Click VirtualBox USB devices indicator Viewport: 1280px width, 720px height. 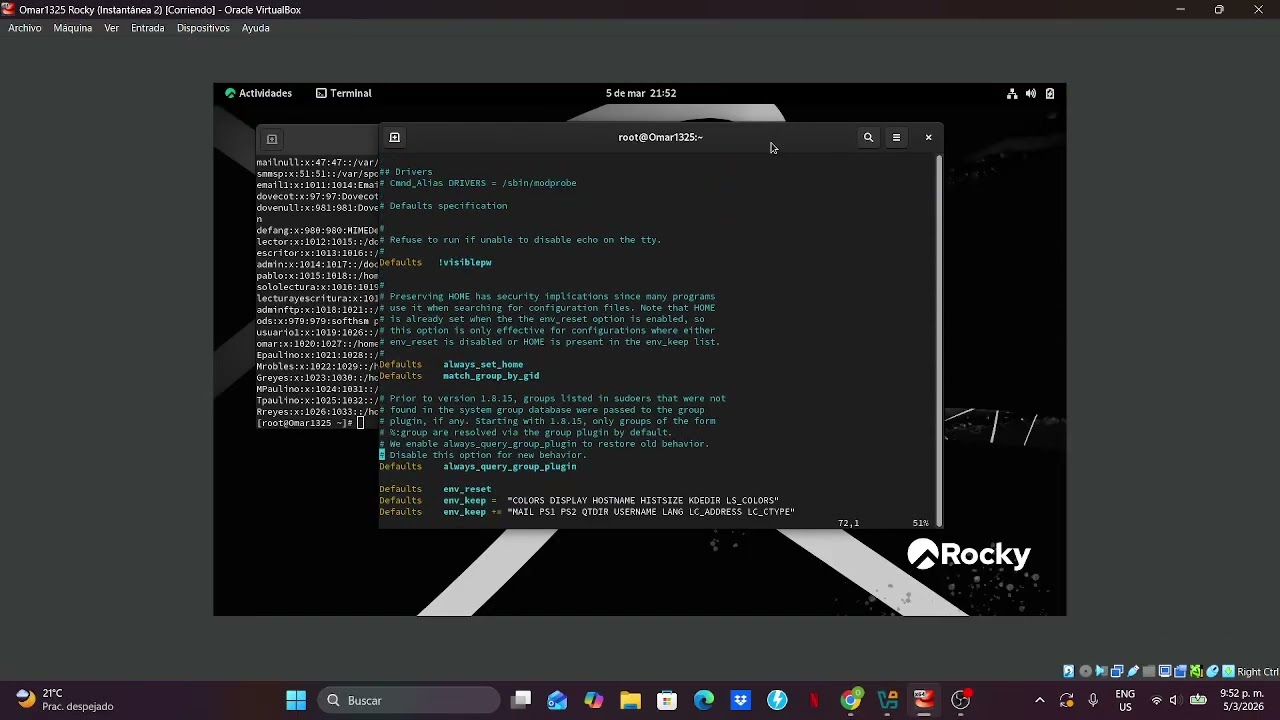1133,672
